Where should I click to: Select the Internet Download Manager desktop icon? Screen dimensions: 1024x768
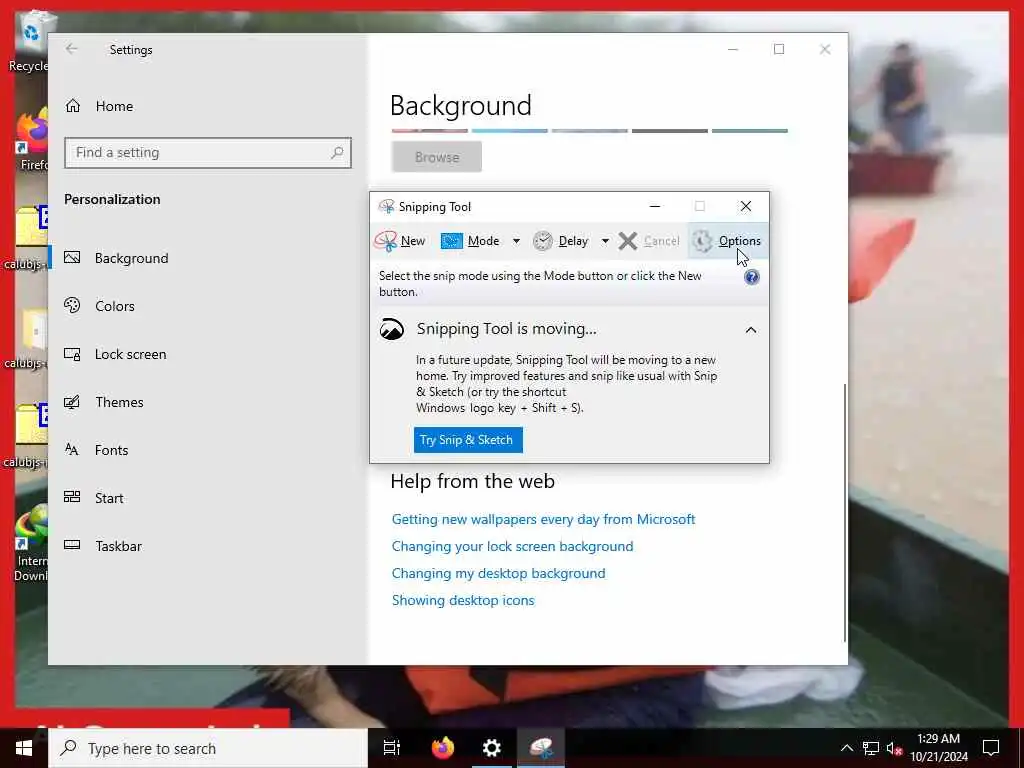(31, 543)
